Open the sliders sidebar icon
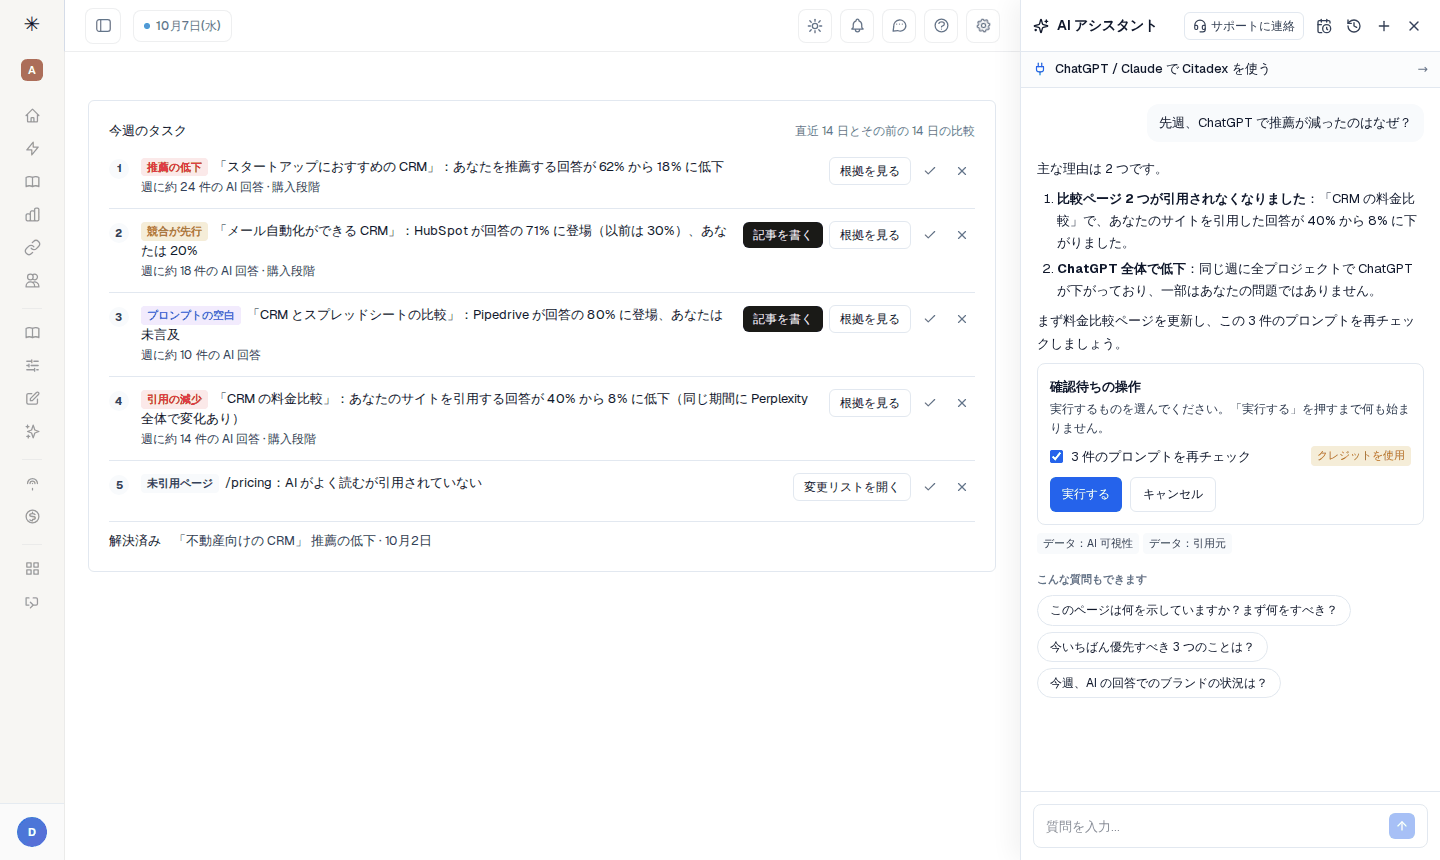The width and height of the screenshot is (1440, 860). click(x=32, y=366)
